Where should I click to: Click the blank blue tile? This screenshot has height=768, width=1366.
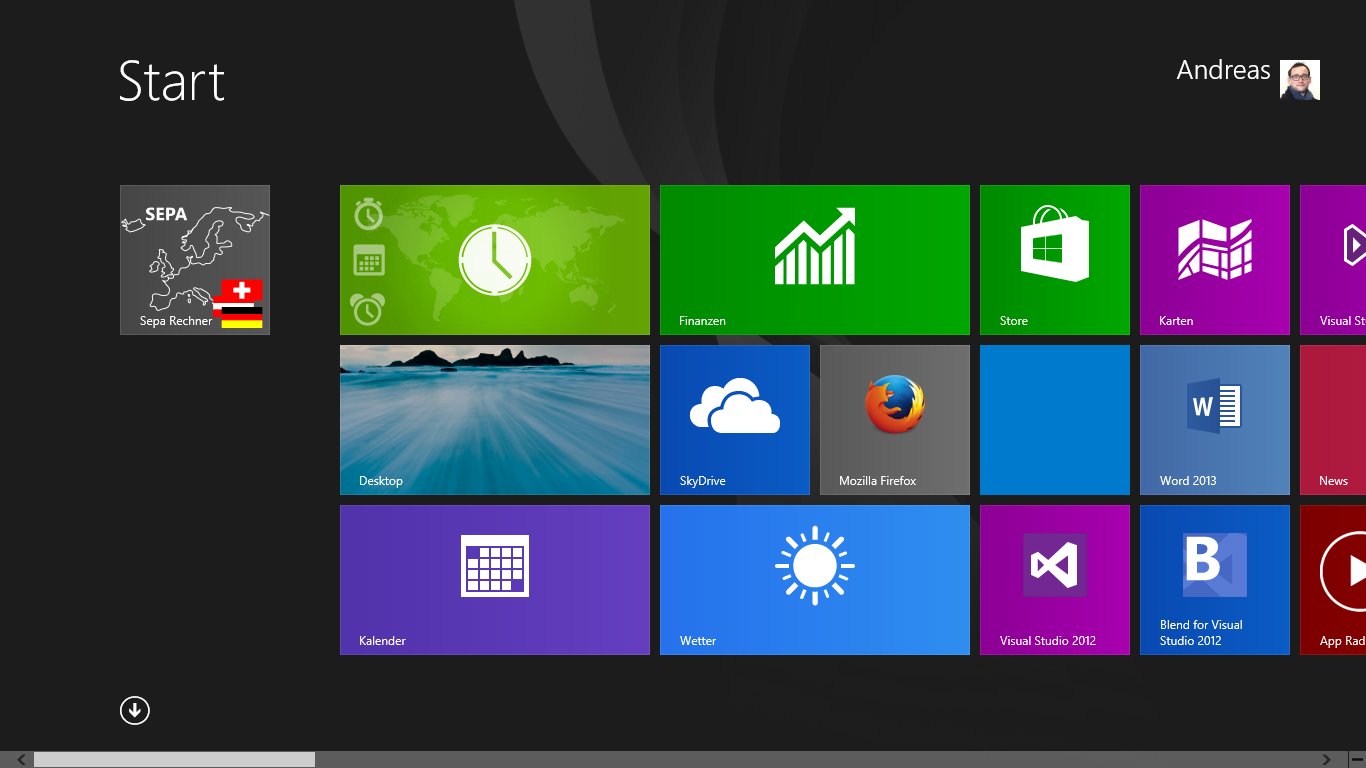1055,420
